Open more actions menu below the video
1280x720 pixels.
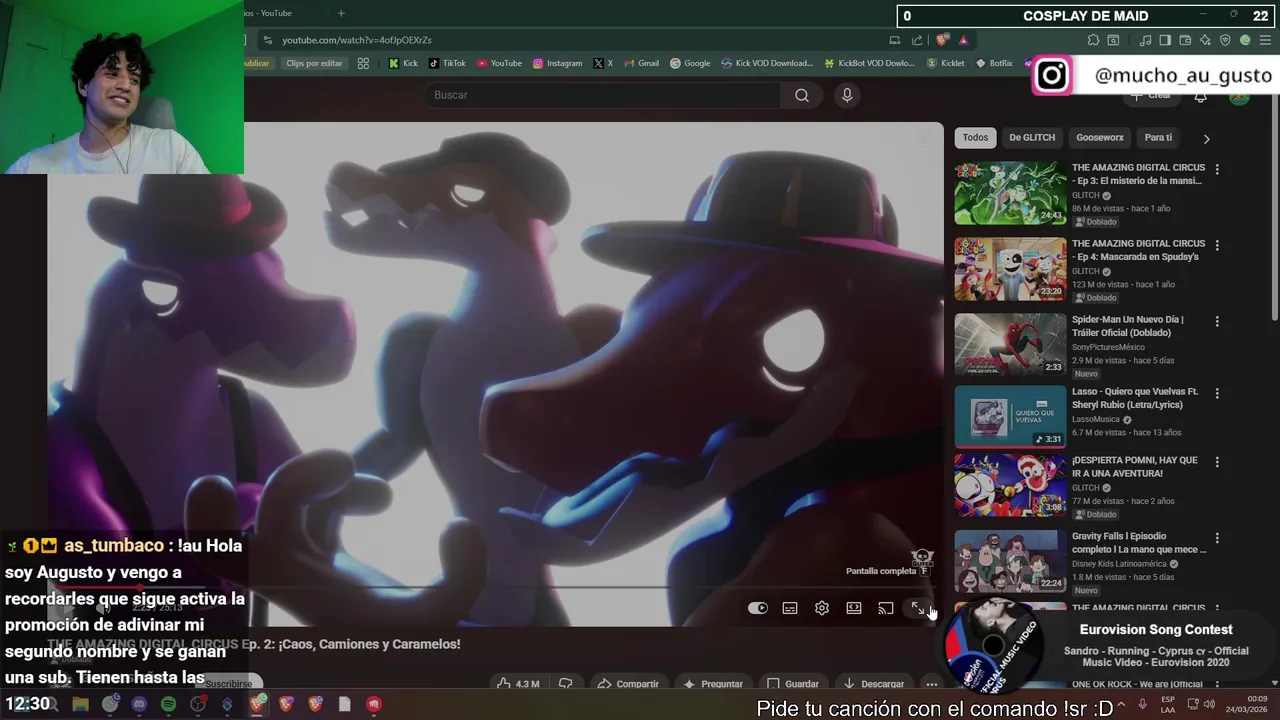pyautogui.click(x=931, y=684)
